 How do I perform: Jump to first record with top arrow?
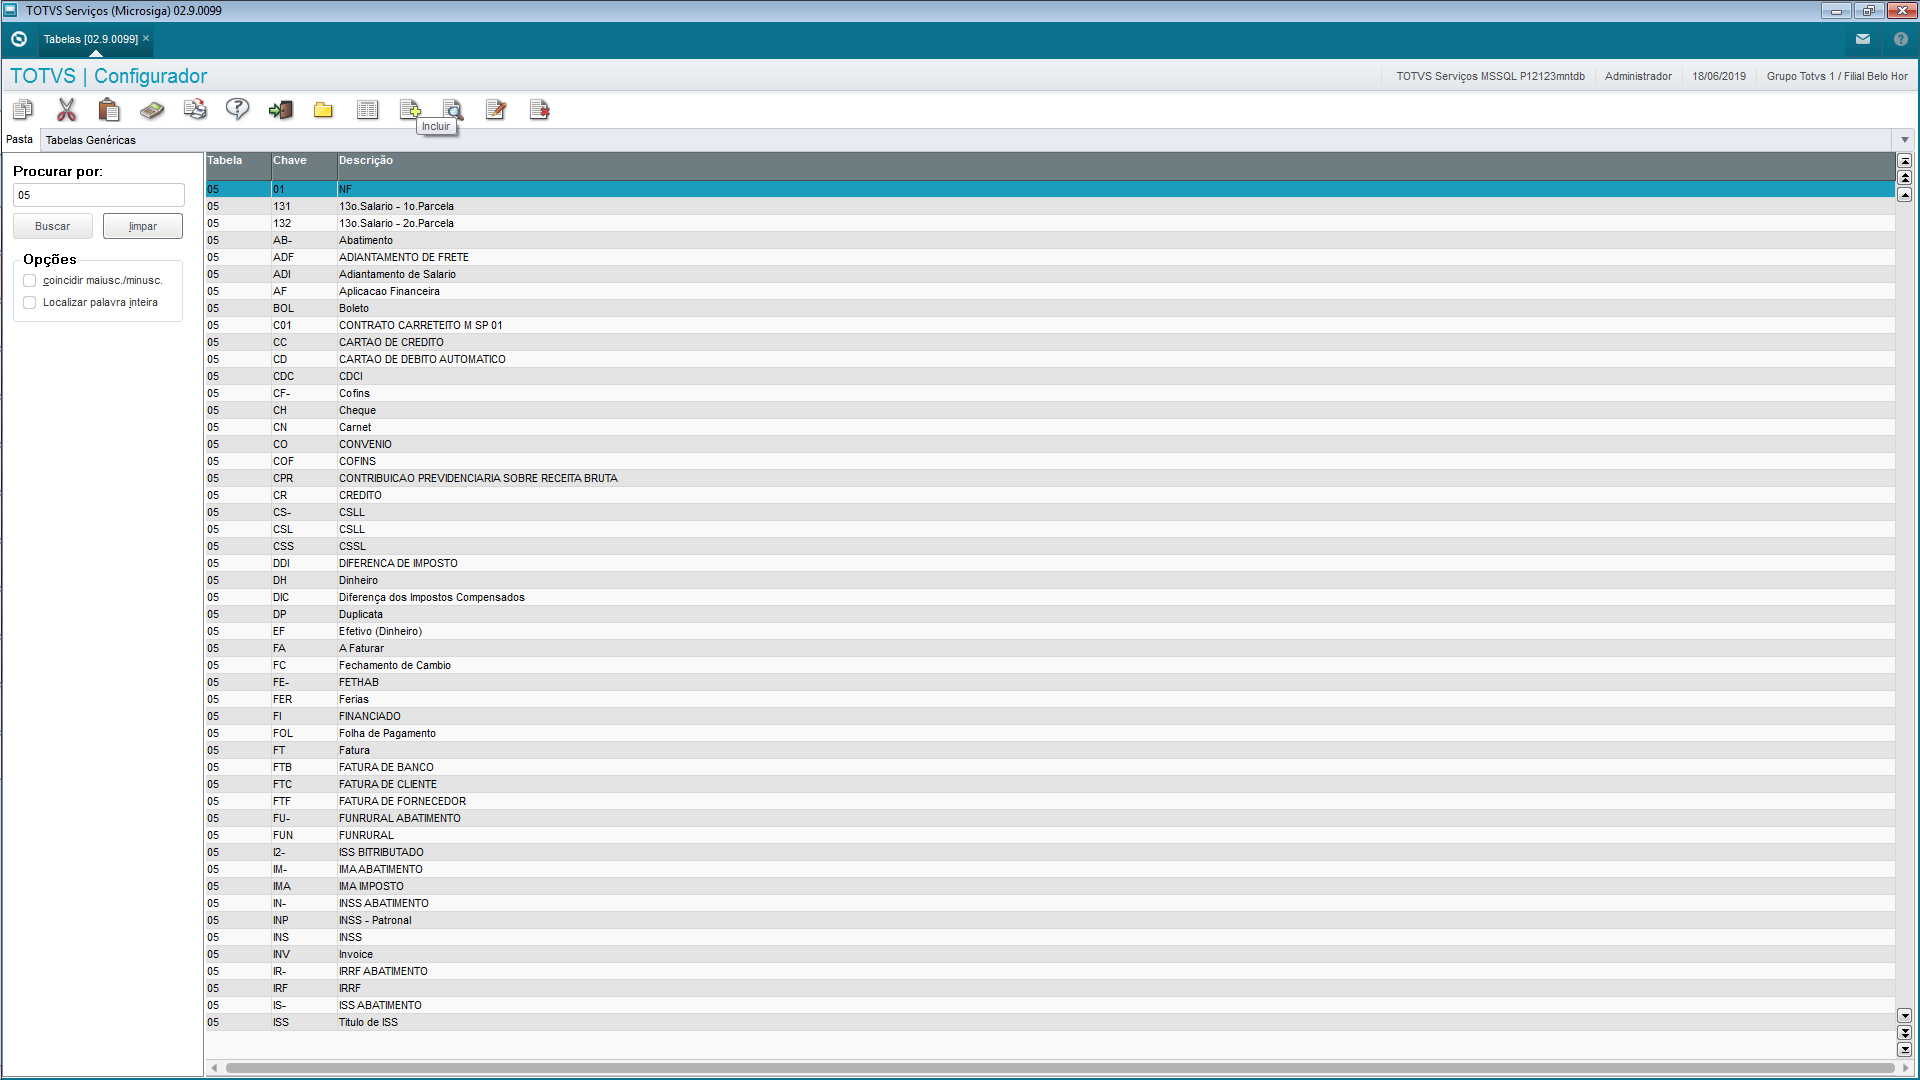click(1904, 161)
